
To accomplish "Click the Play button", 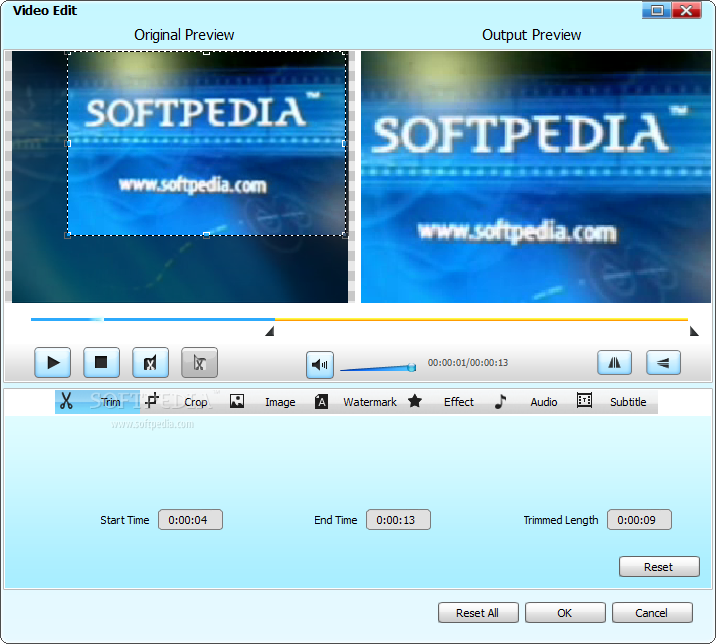I will (53, 363).
